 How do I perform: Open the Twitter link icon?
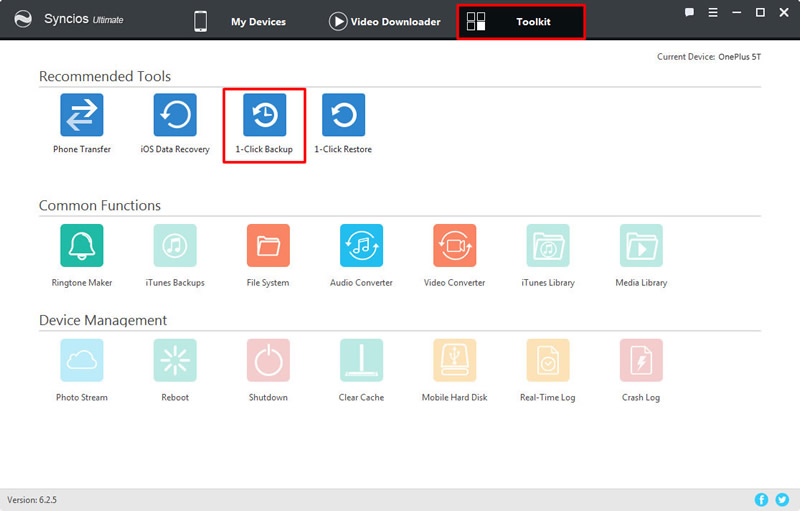click(x=782, y=499)
